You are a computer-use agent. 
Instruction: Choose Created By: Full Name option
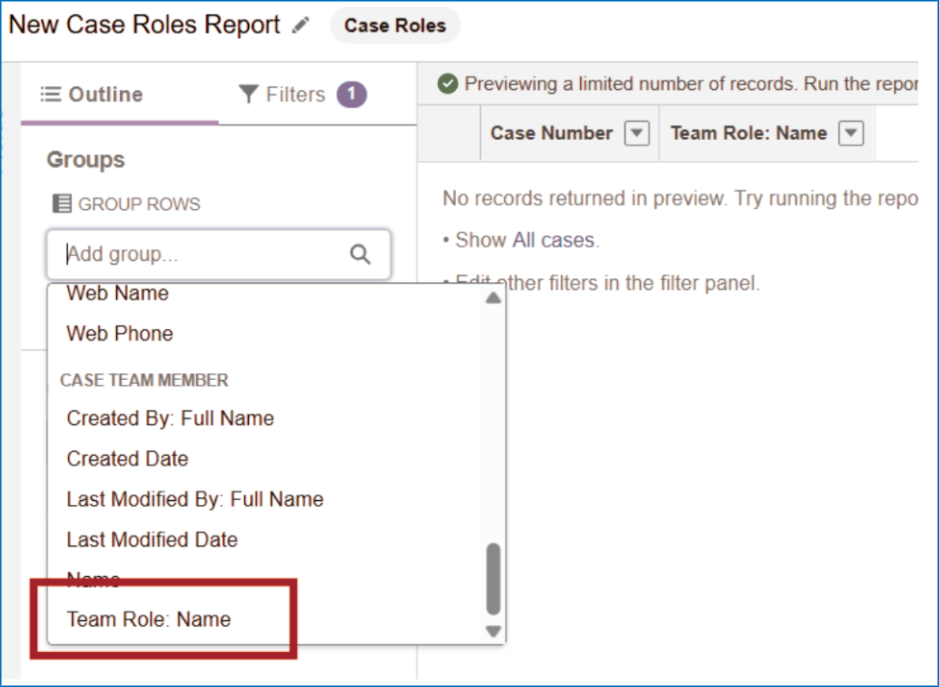tap(170, 418)
